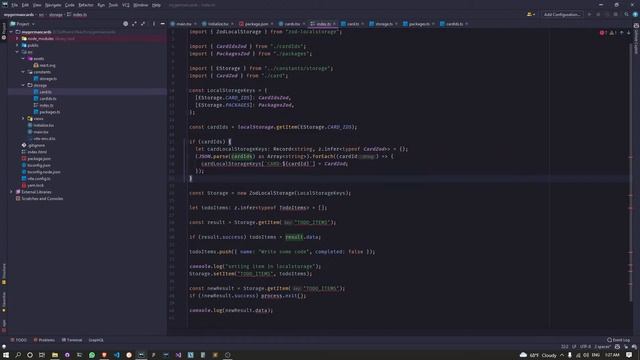Screen dimensions: 640x360
Task: Click the LF line separator indicator
Action: [574, 347]
